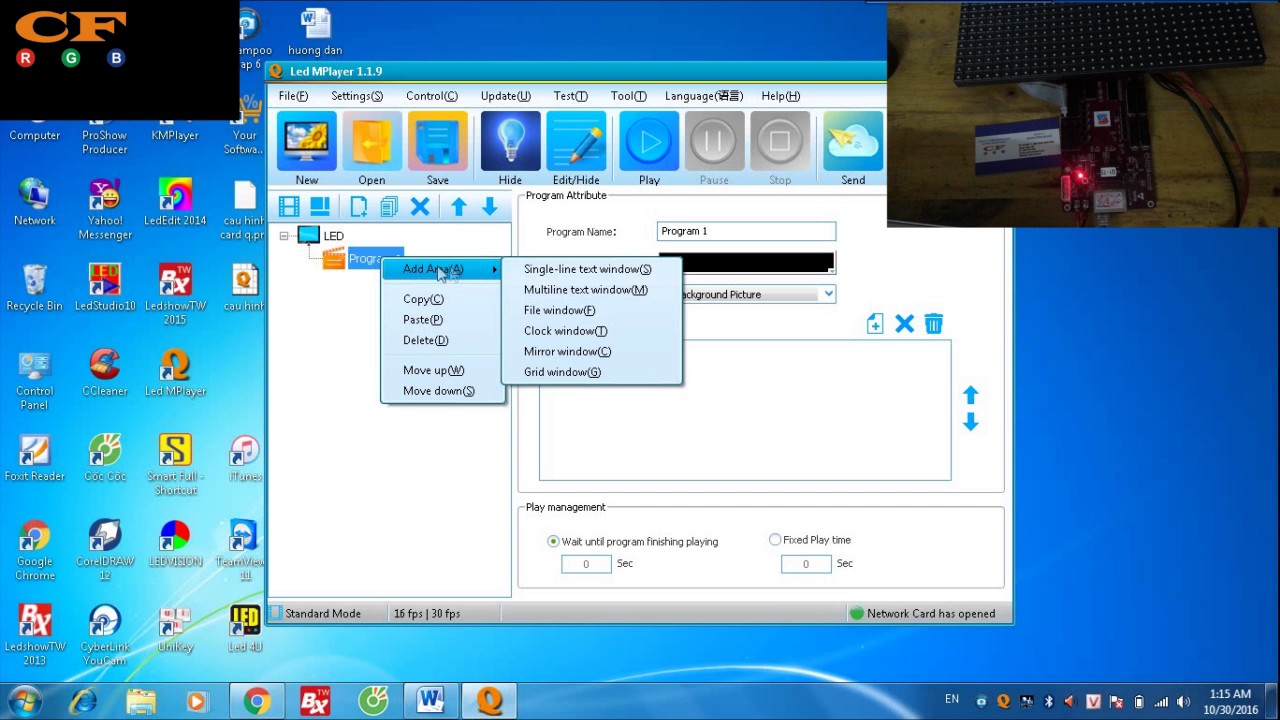Click the Hide lightbulb icon

coord(510,142)
